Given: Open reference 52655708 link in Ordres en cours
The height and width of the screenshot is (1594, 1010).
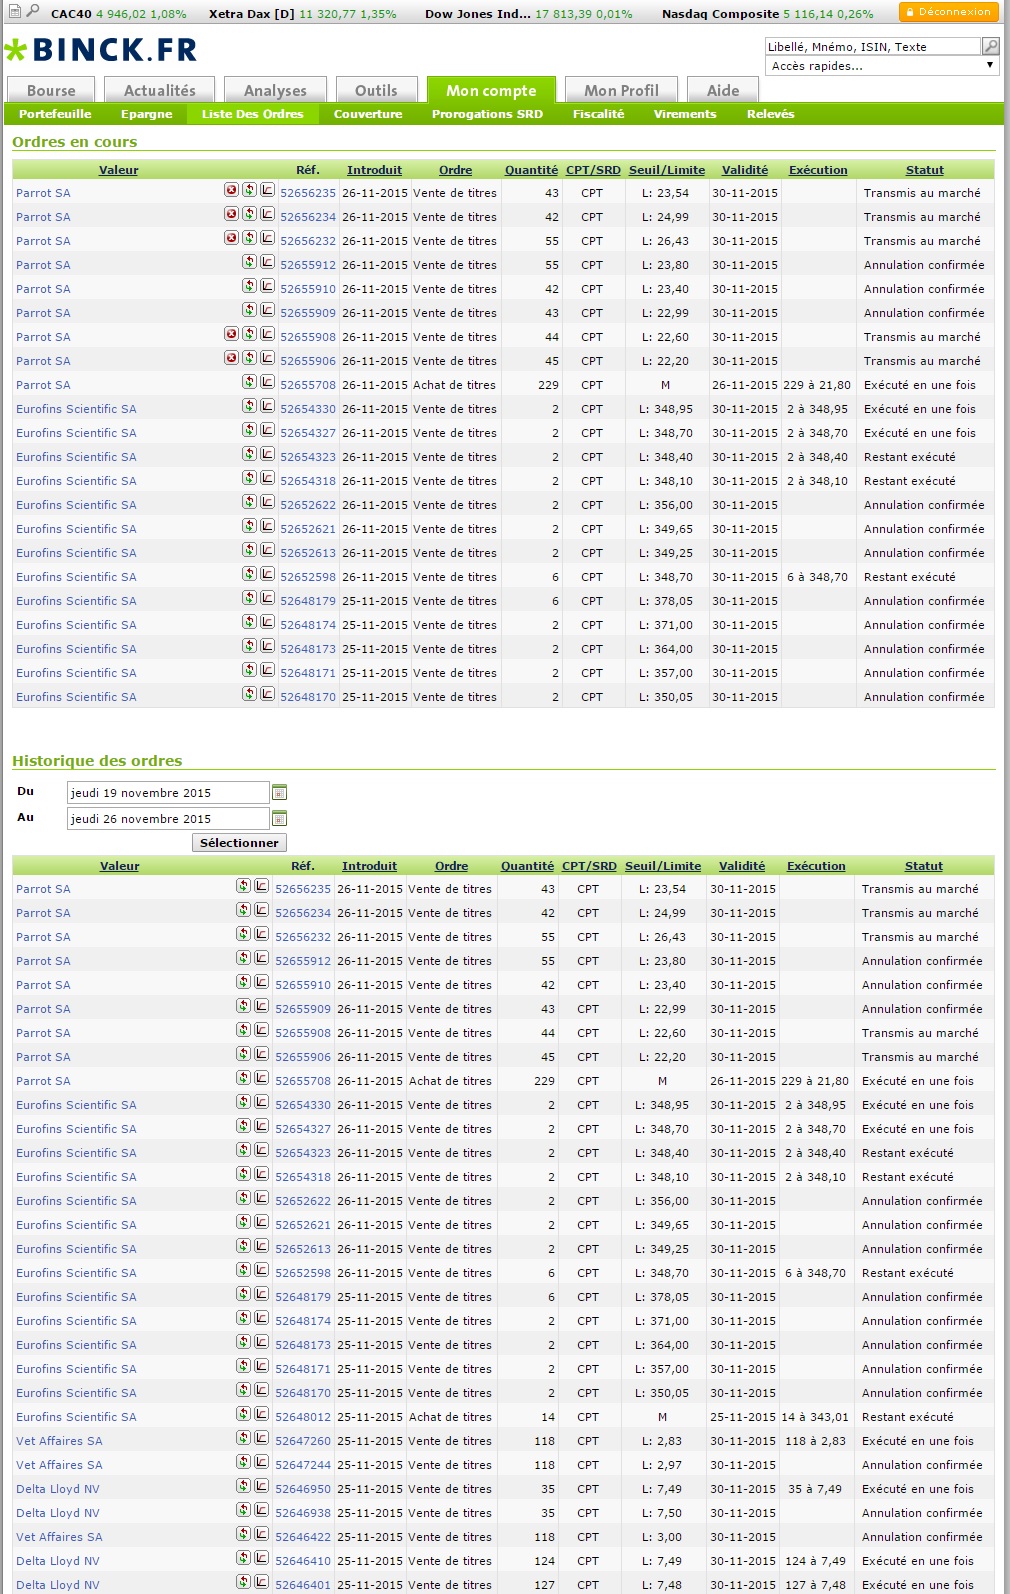Looking at the screenshot, I should (308, 385).
